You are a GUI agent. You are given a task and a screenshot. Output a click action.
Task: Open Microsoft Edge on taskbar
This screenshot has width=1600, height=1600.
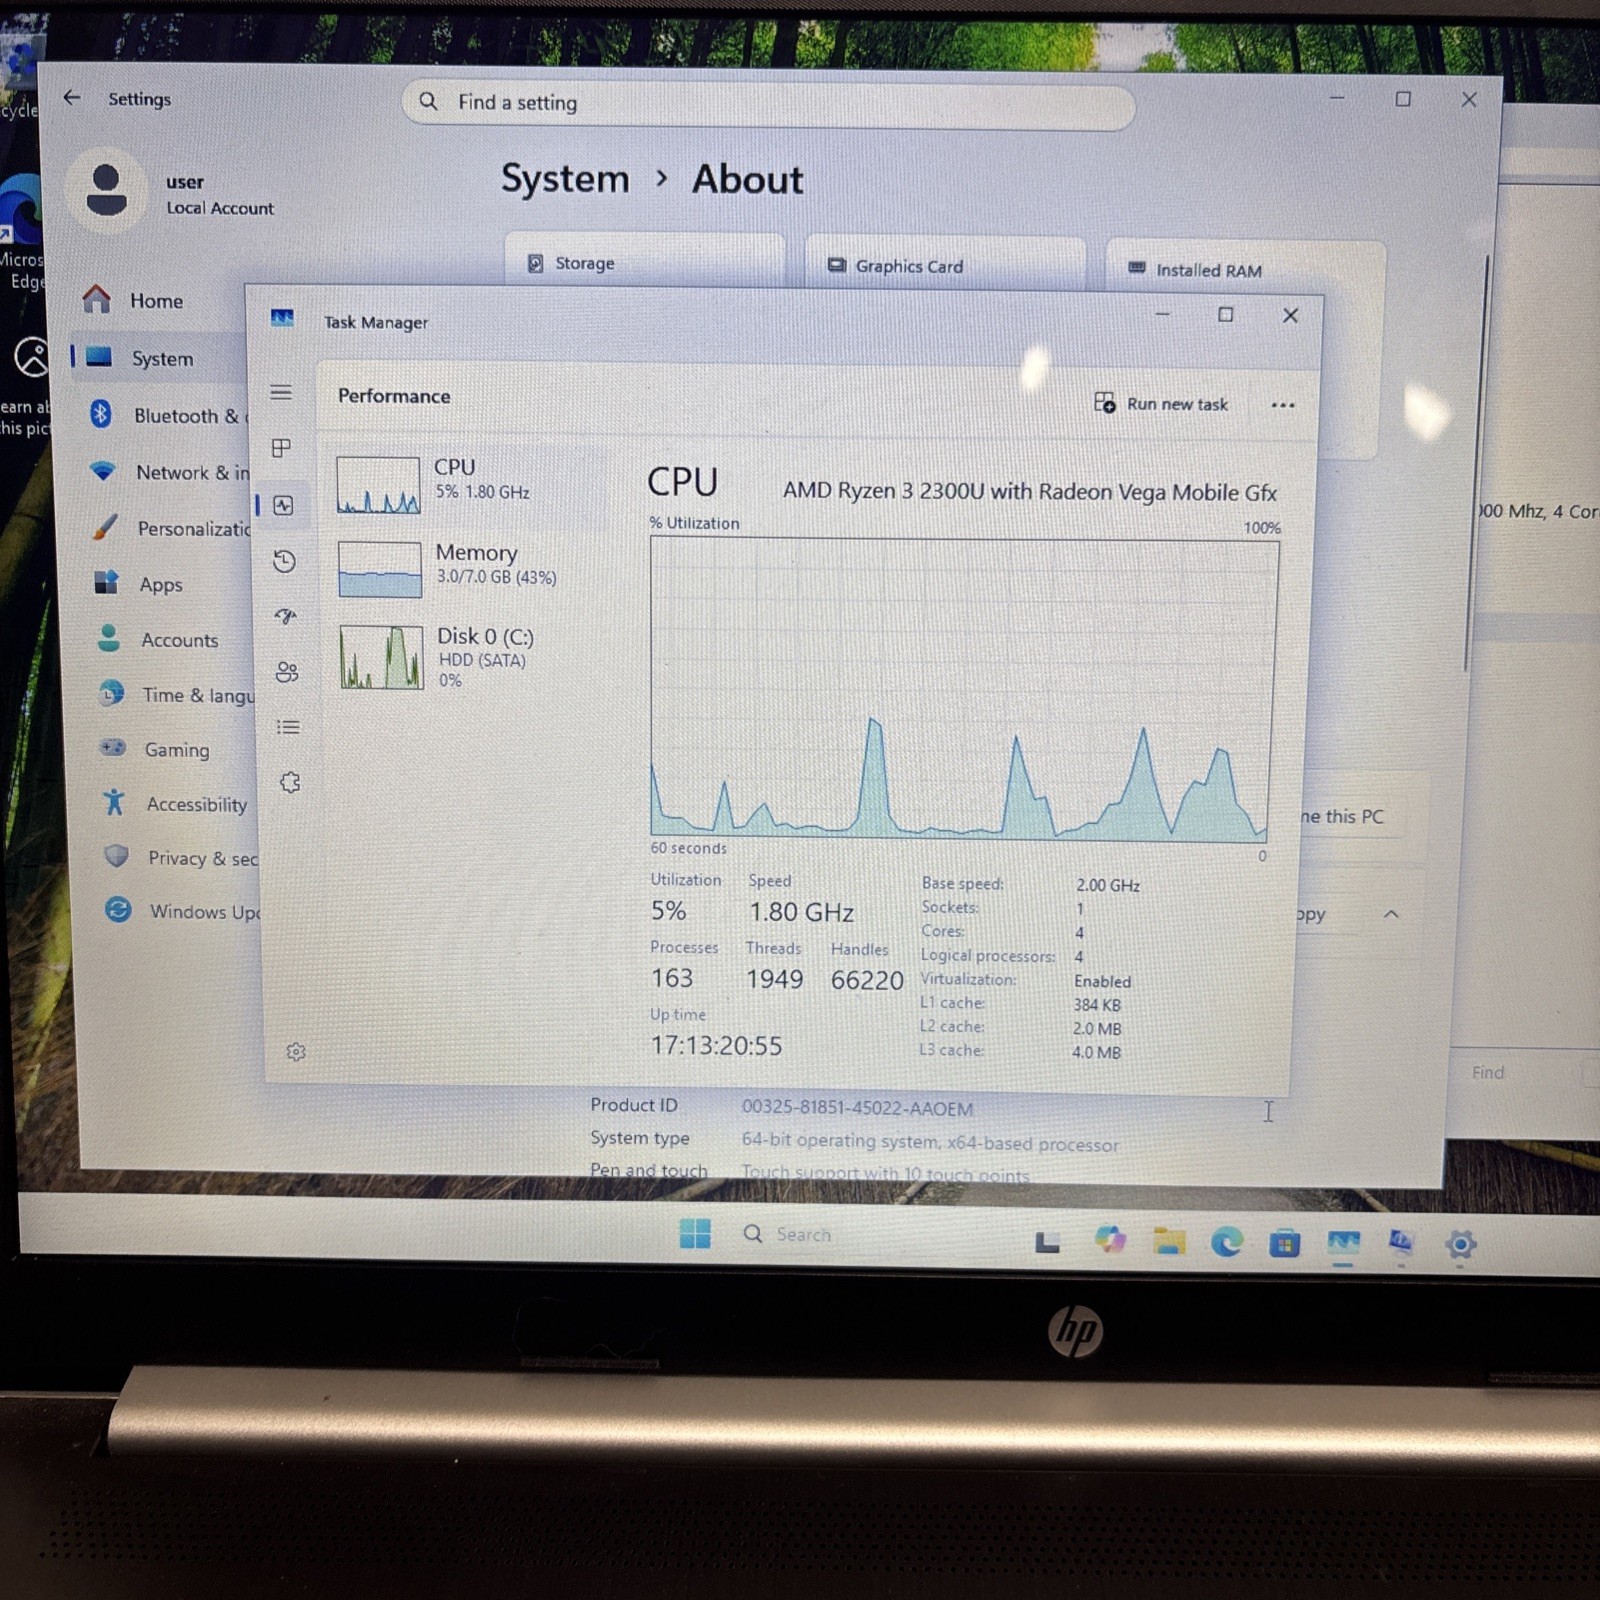(1227, 1242)
